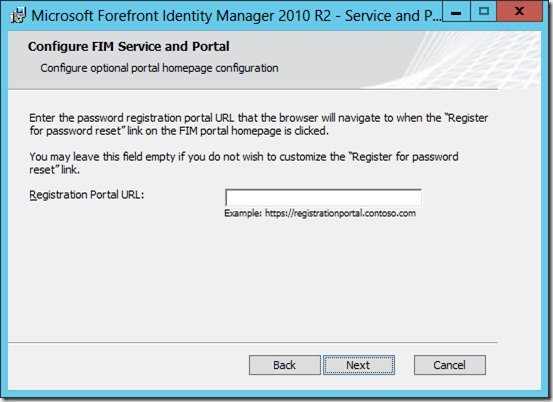The height and width of the screenshot is (402, 553).
Task: Click the Registration Portal URL label
Action: (87, 195)
